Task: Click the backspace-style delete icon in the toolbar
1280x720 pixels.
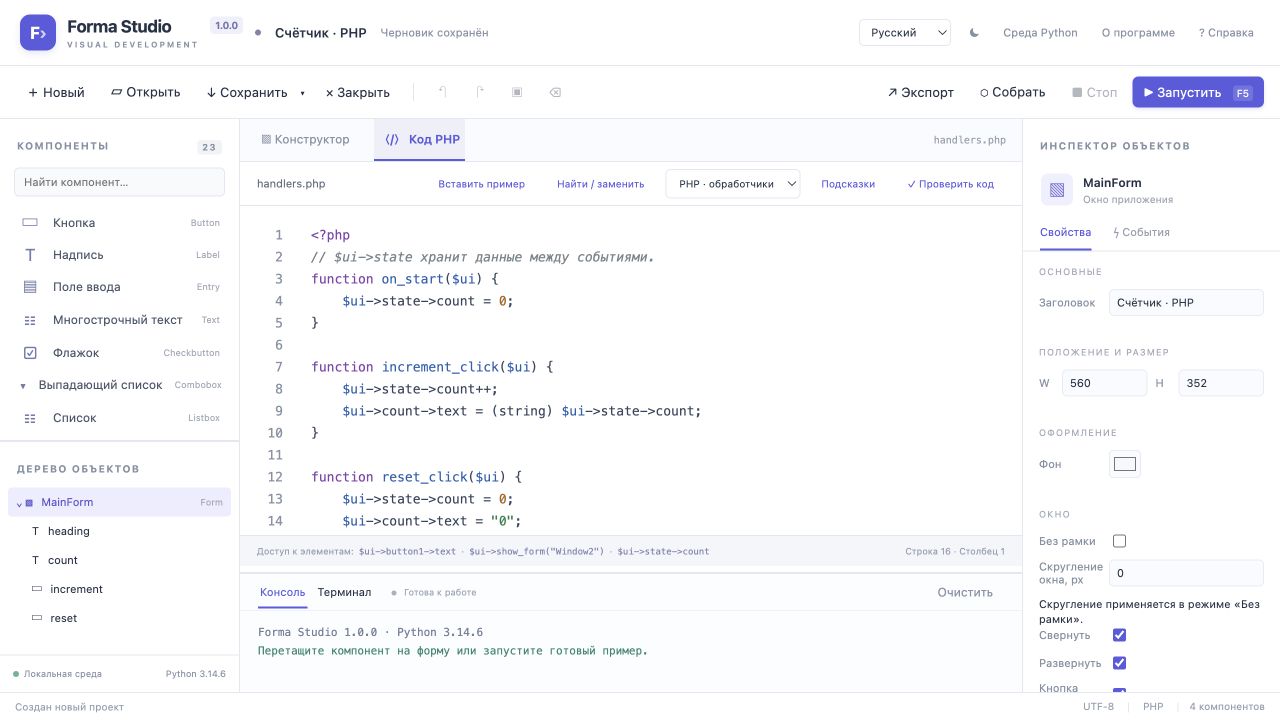Action: (555, 92)
